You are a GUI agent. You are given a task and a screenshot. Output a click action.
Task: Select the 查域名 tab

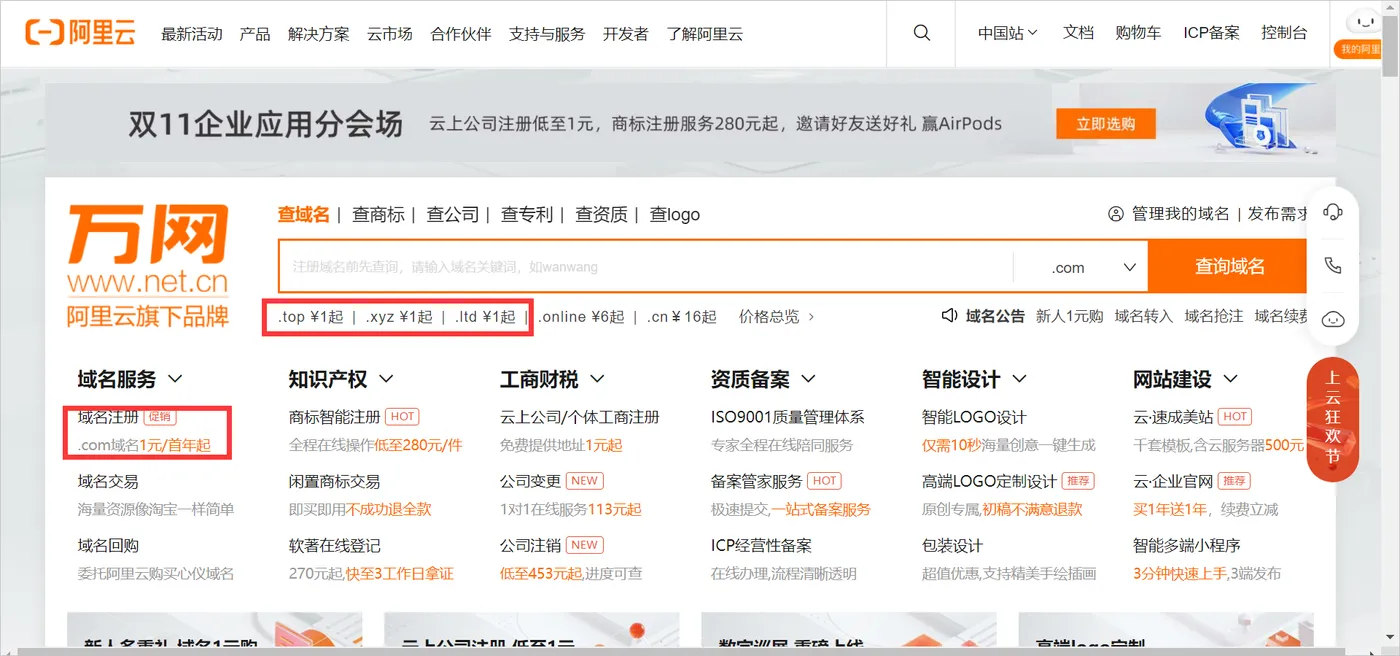click(x=303, y=214)
